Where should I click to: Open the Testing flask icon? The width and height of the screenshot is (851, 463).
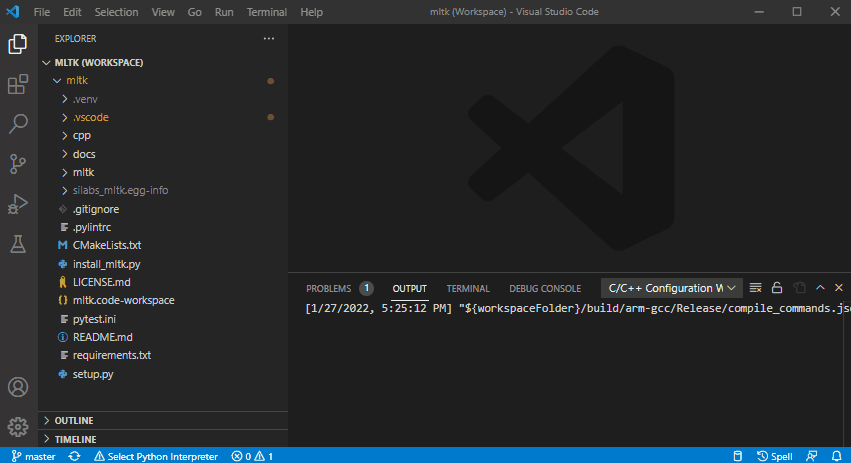coord(17,243)
